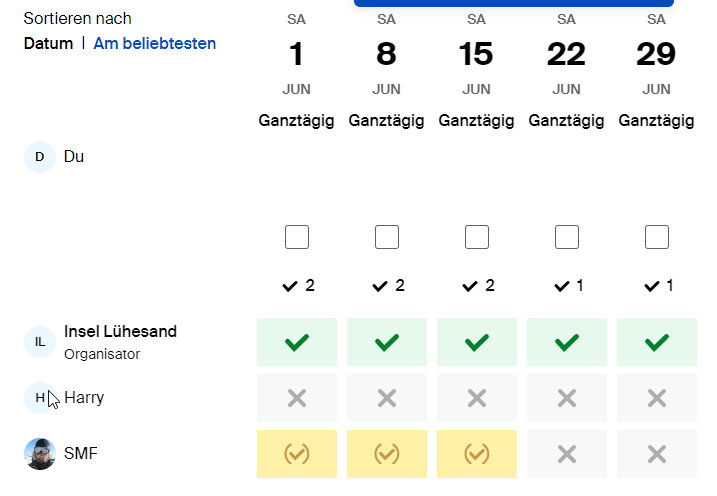Click the vote count under 1 June

click(298, 286)
